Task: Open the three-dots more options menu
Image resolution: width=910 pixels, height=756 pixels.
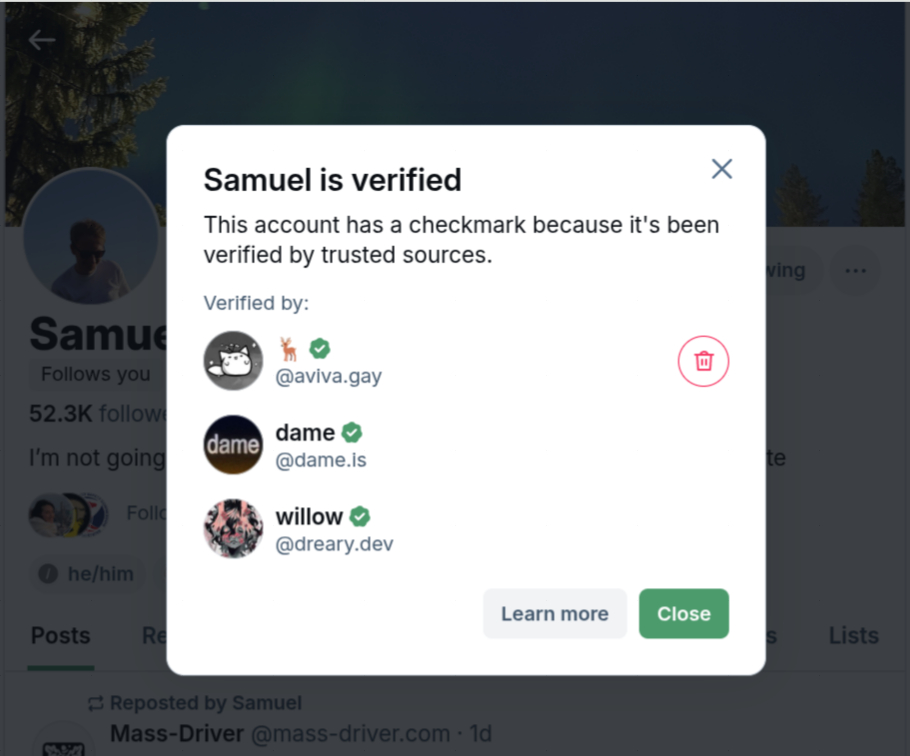Action: 855,271
